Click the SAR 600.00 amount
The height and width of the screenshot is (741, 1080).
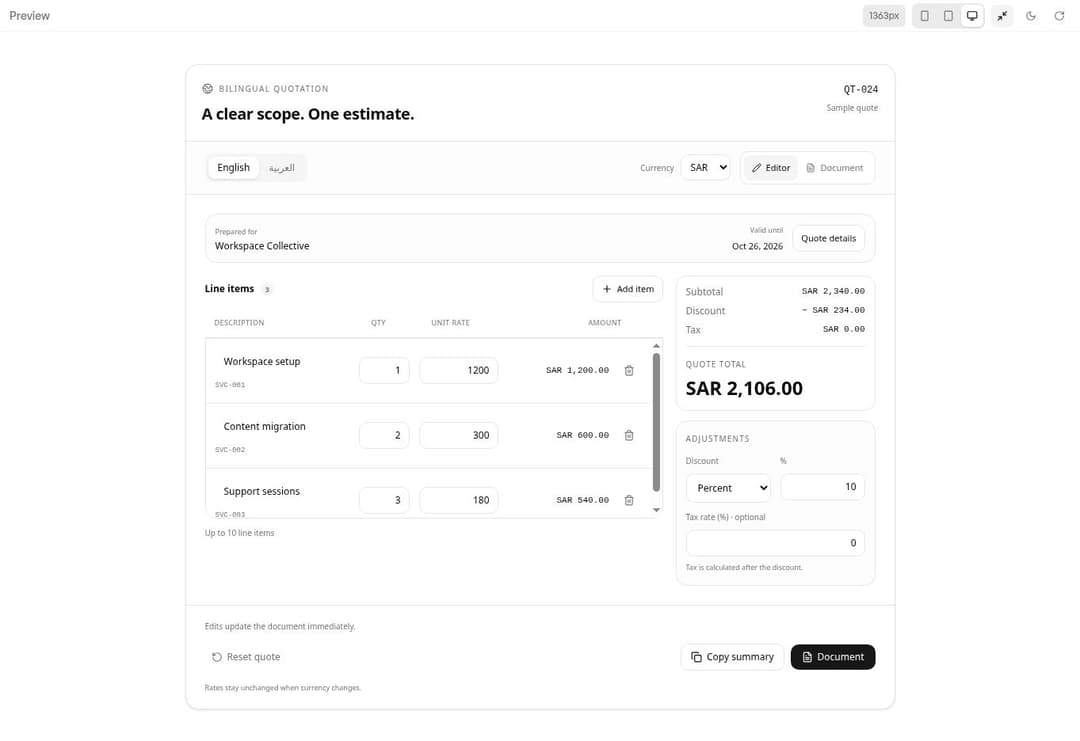pyautogui.click(x=583, y=435)
